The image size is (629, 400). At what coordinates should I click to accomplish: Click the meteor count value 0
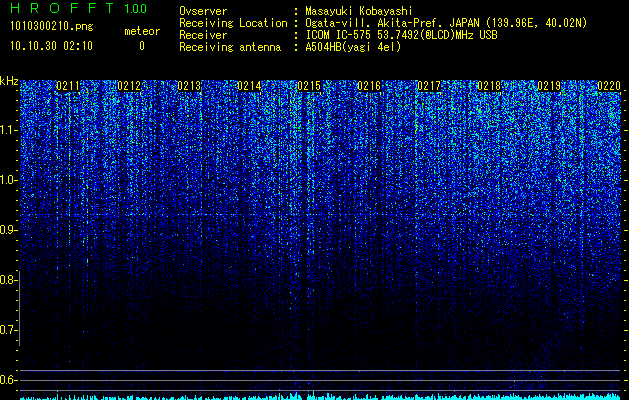pos(142,46)
